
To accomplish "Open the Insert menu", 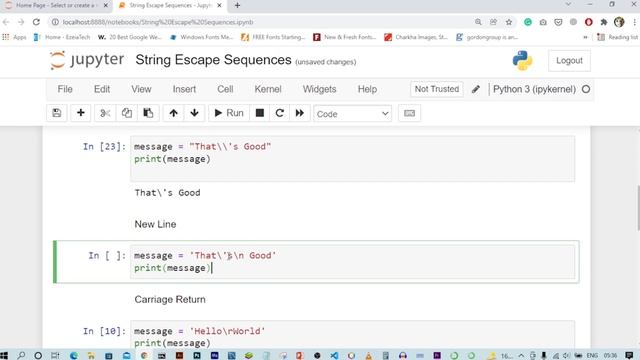I will [x=184, y=89].
